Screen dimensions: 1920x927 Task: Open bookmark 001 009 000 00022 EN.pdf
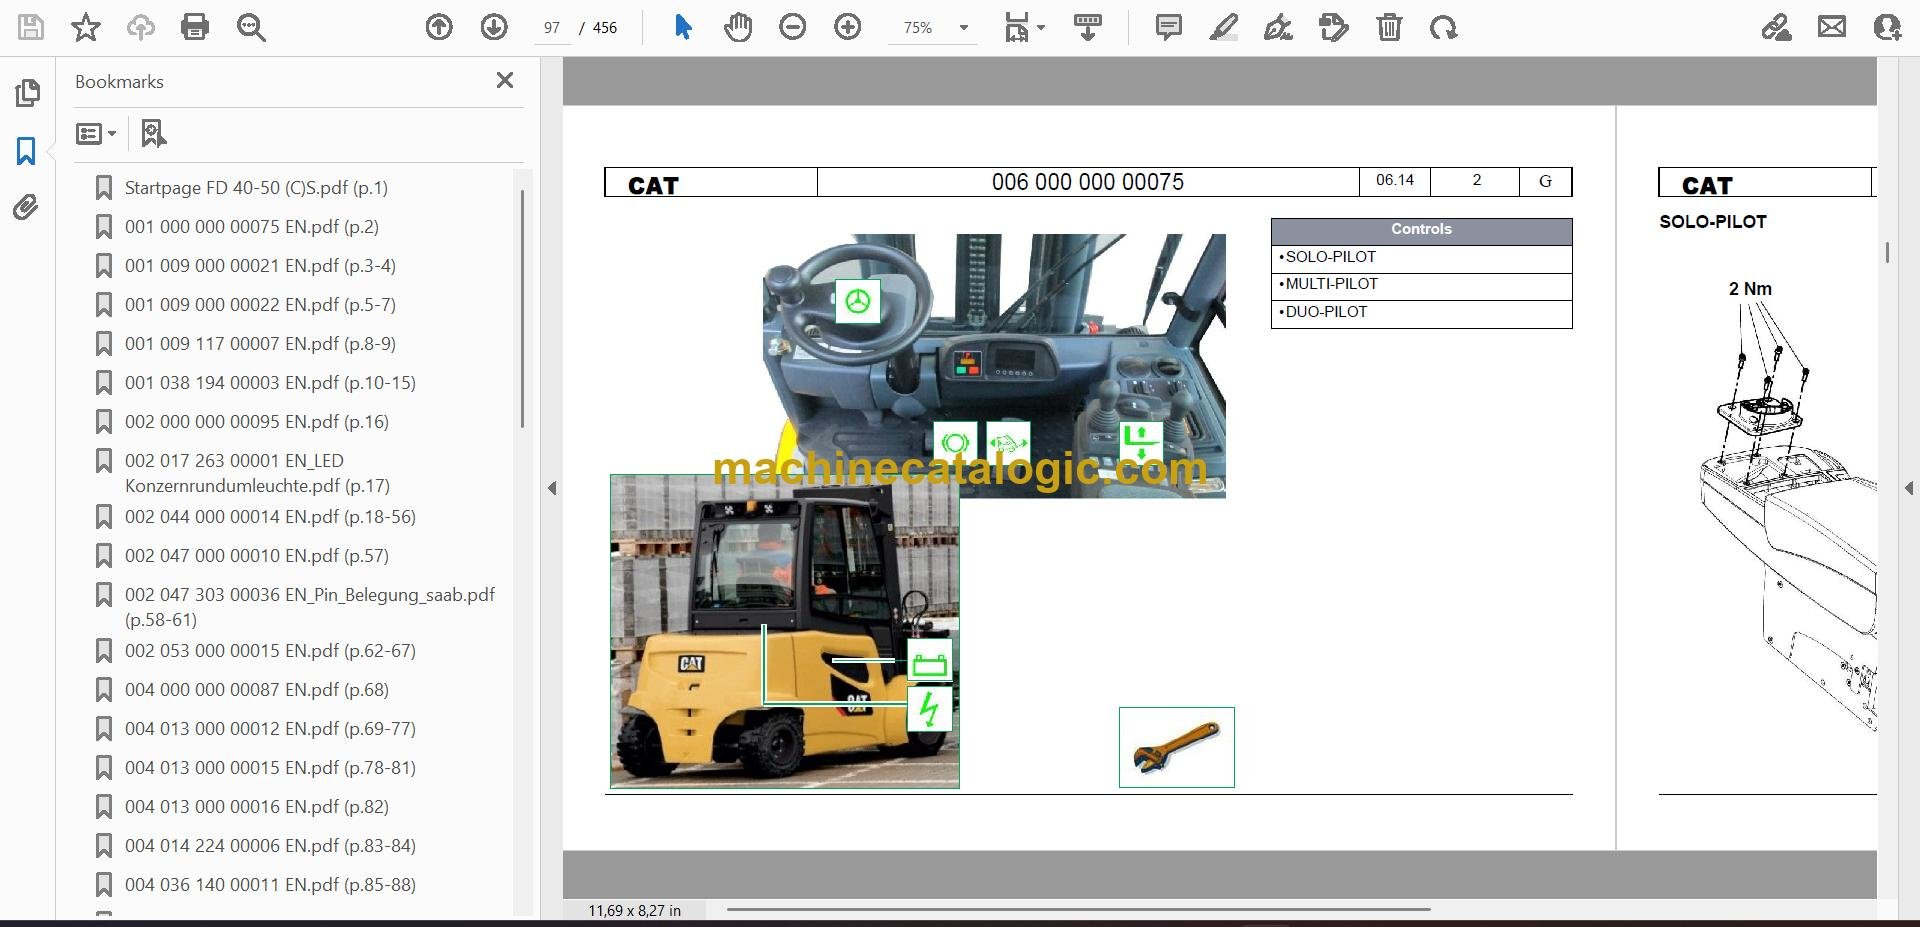260,305
